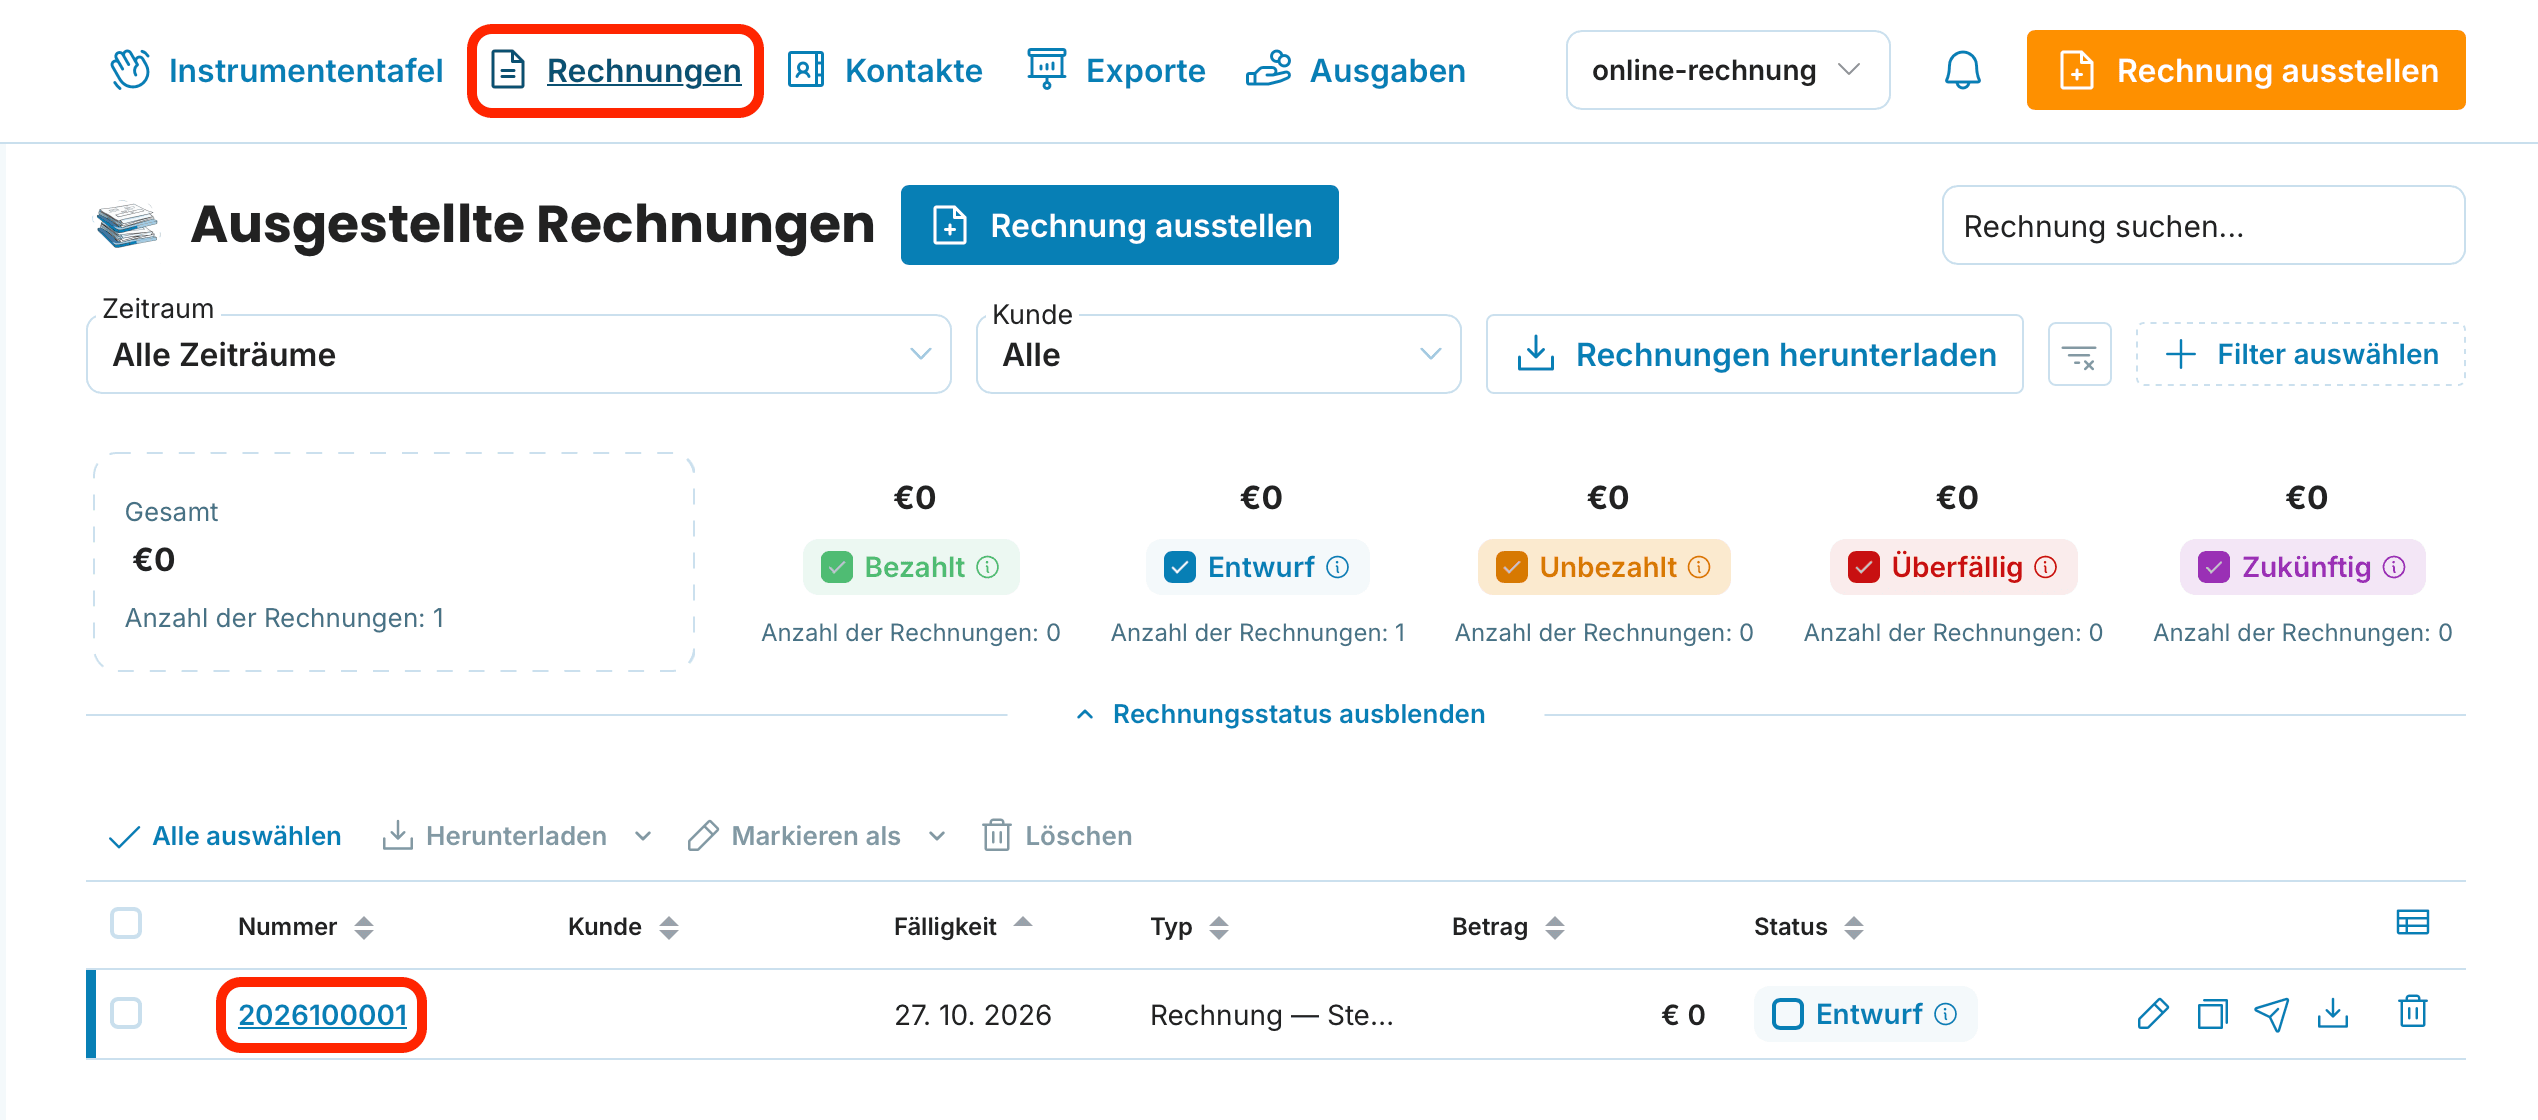This screenshot has height=1120, width=2538.
Task: Sort table by Betrag column arrows
Action: 1554,928
